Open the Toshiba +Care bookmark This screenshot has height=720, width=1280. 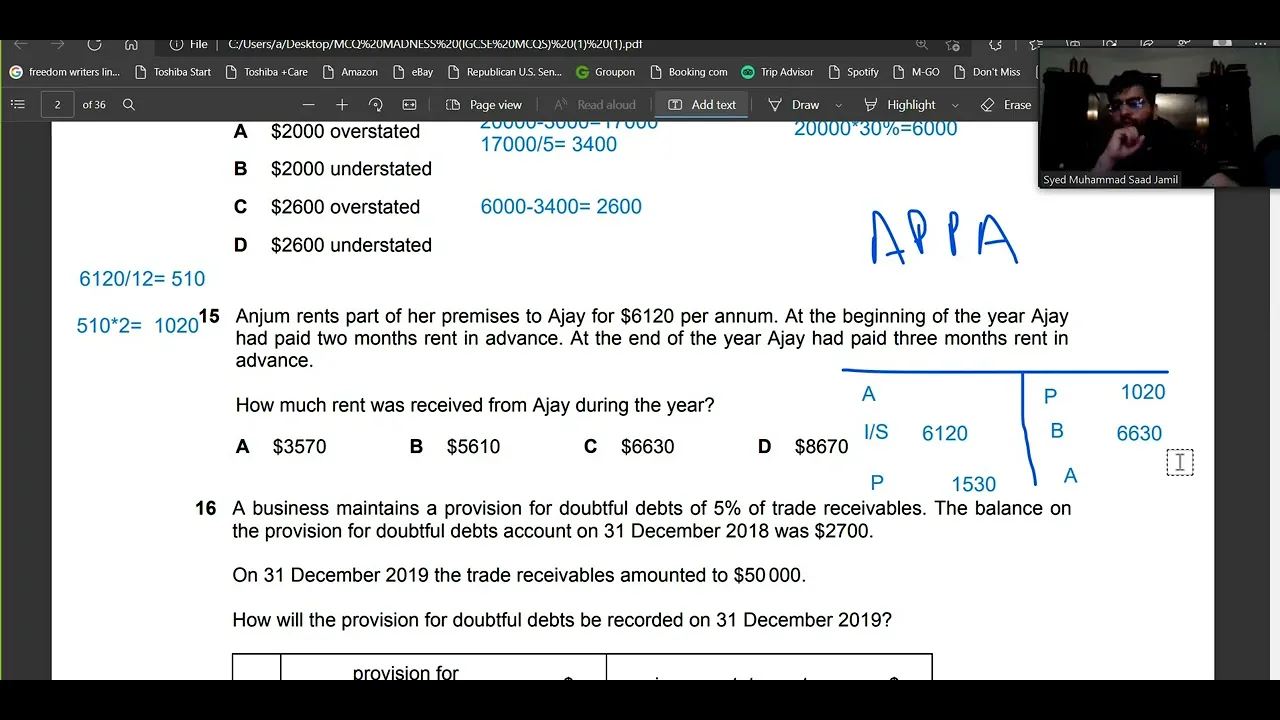pos(266,72)
